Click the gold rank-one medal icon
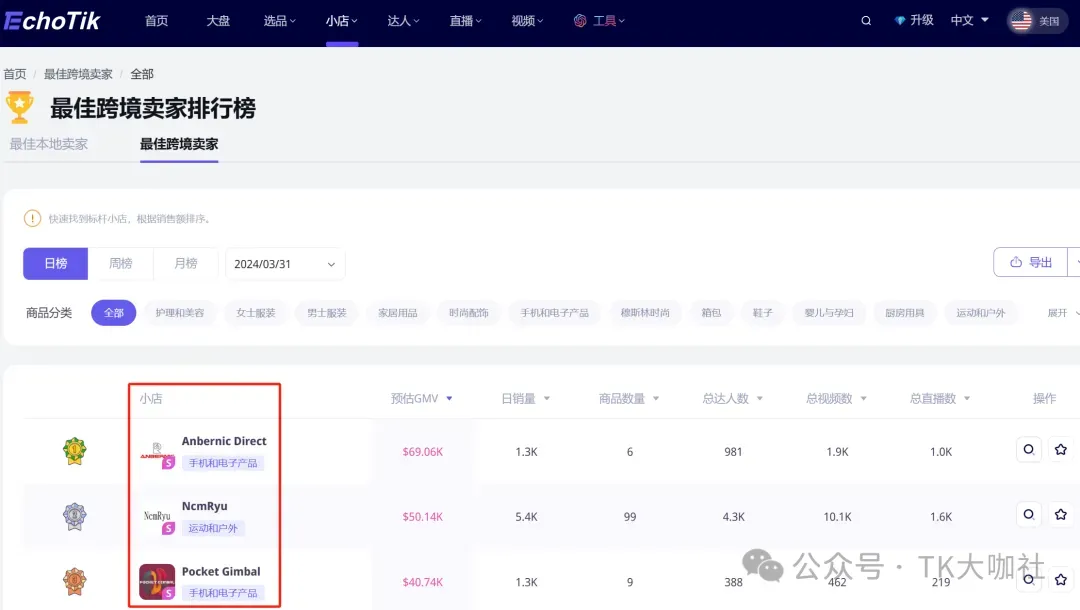This screenshot has width=1080, height=610. point(74,452)
